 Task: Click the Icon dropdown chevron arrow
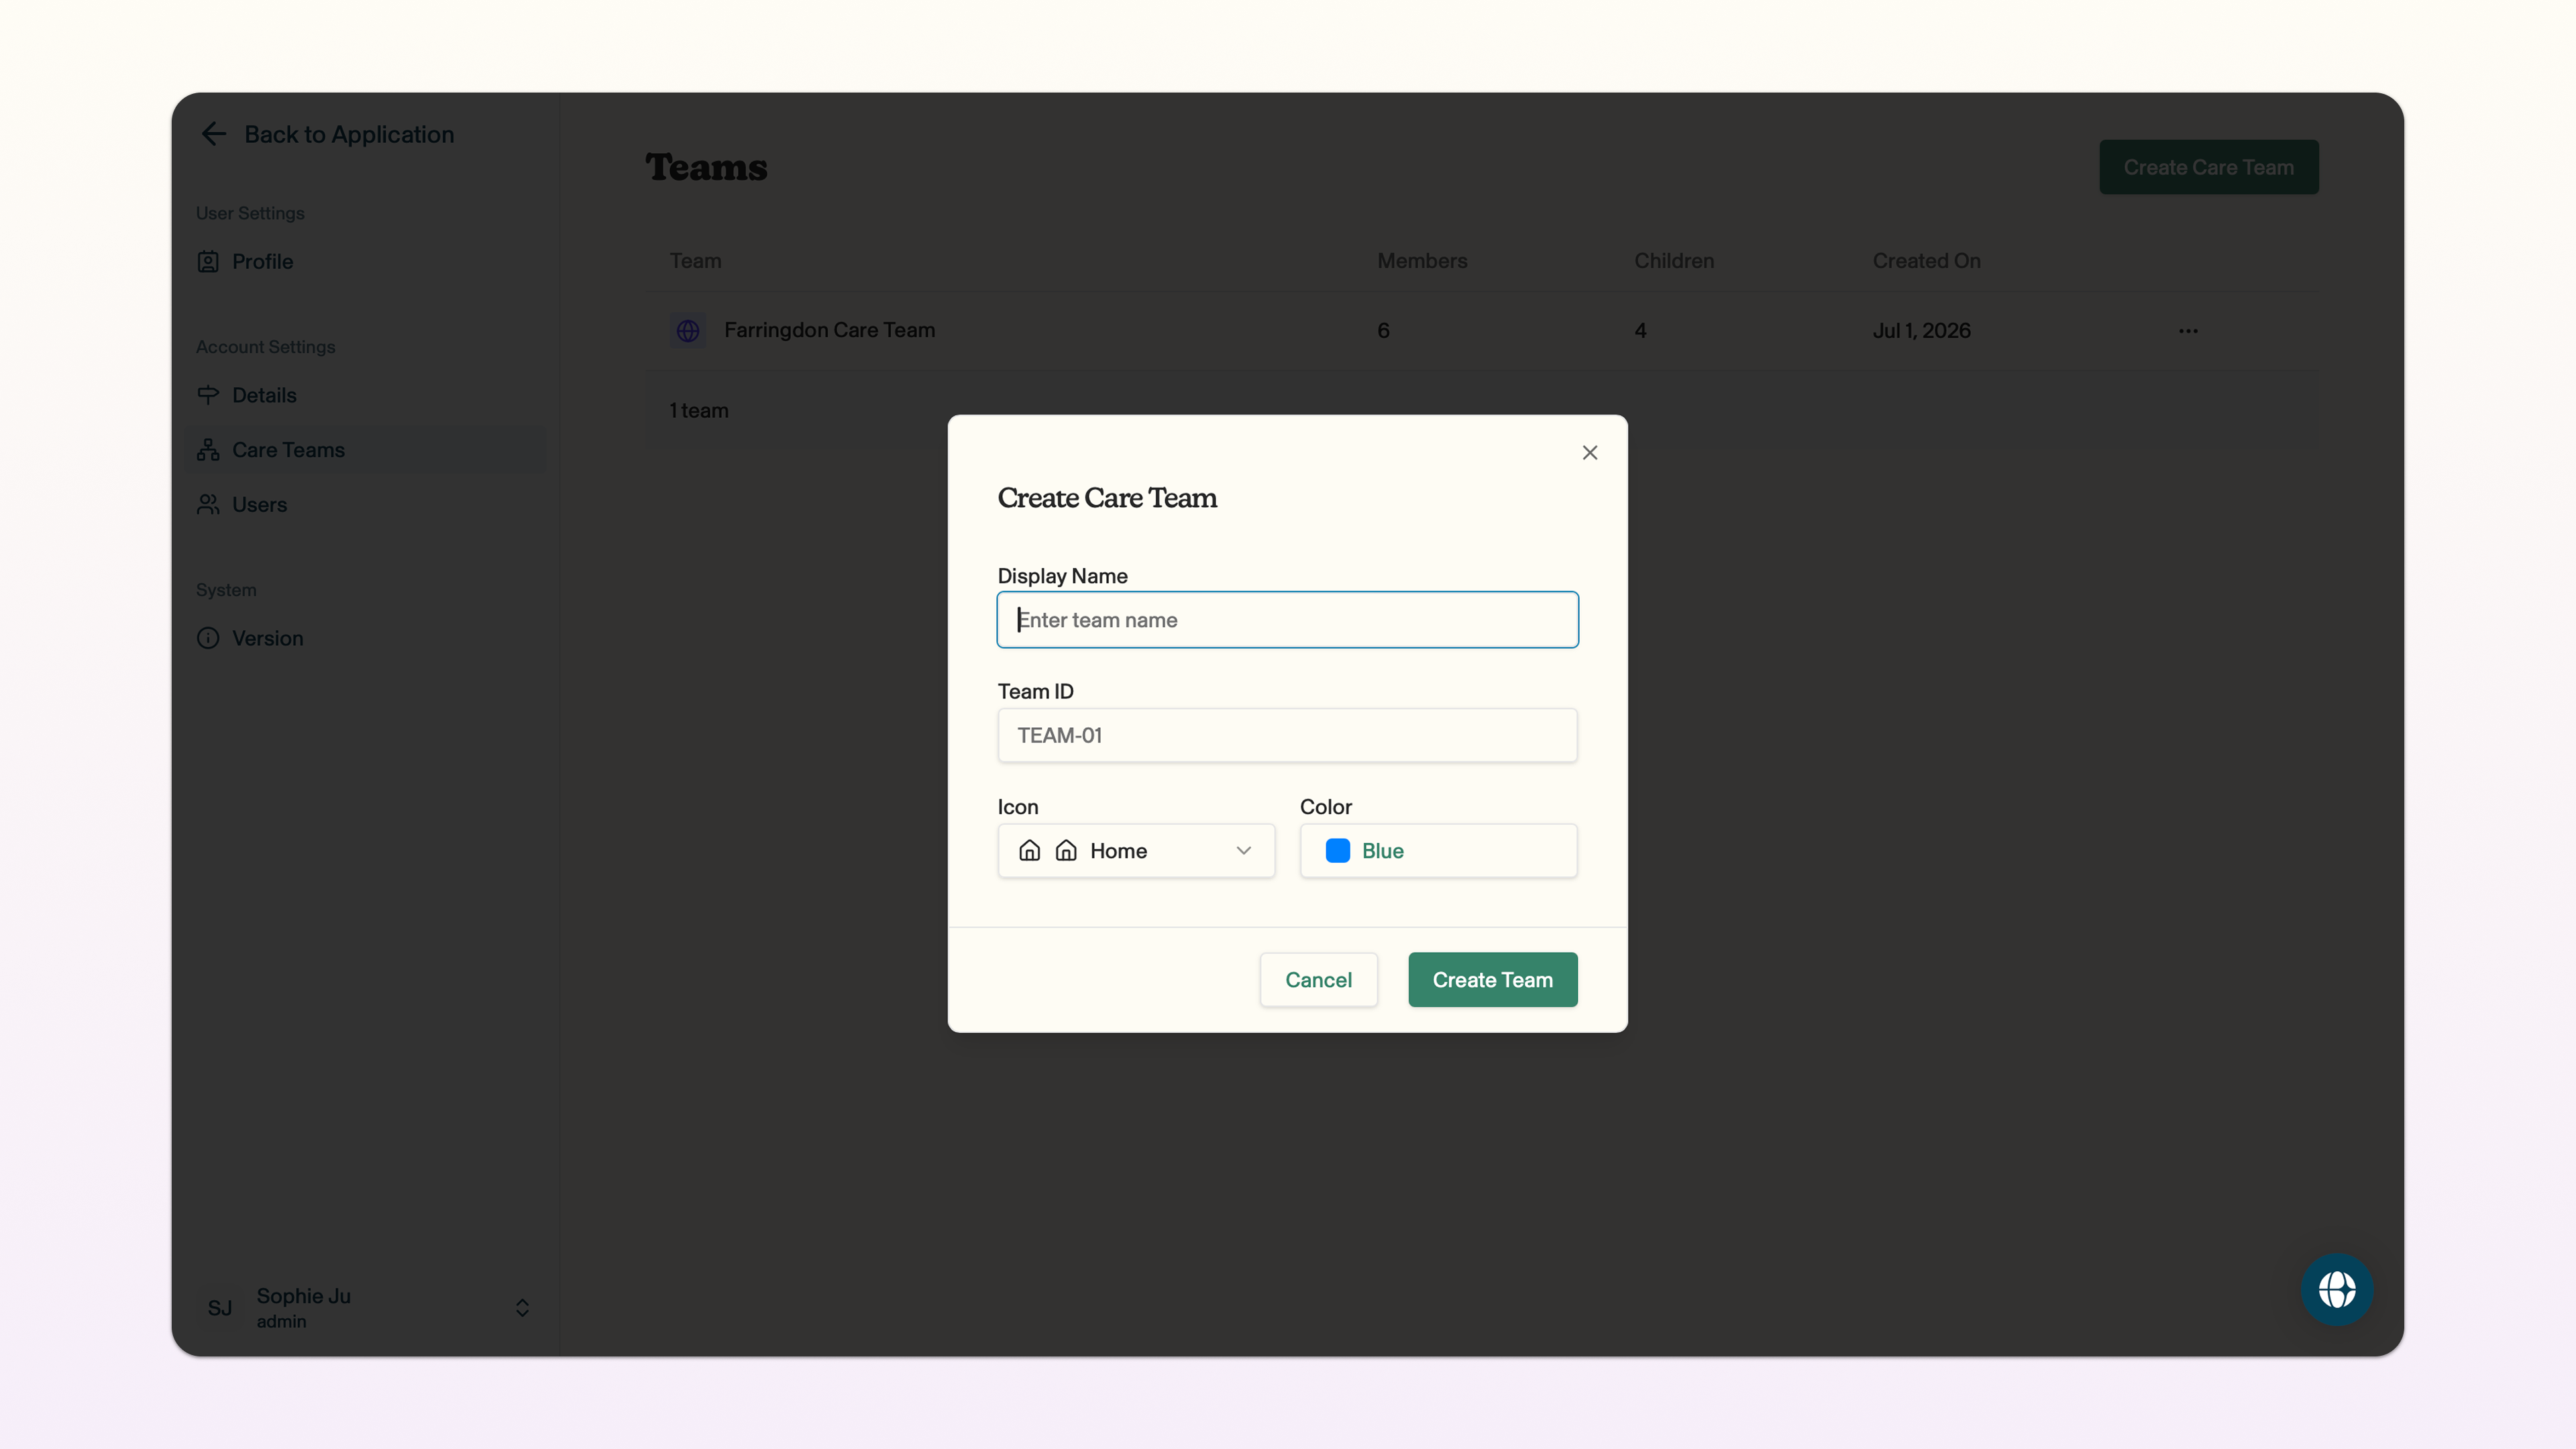pyautogui.click(x=1243, y=850)
